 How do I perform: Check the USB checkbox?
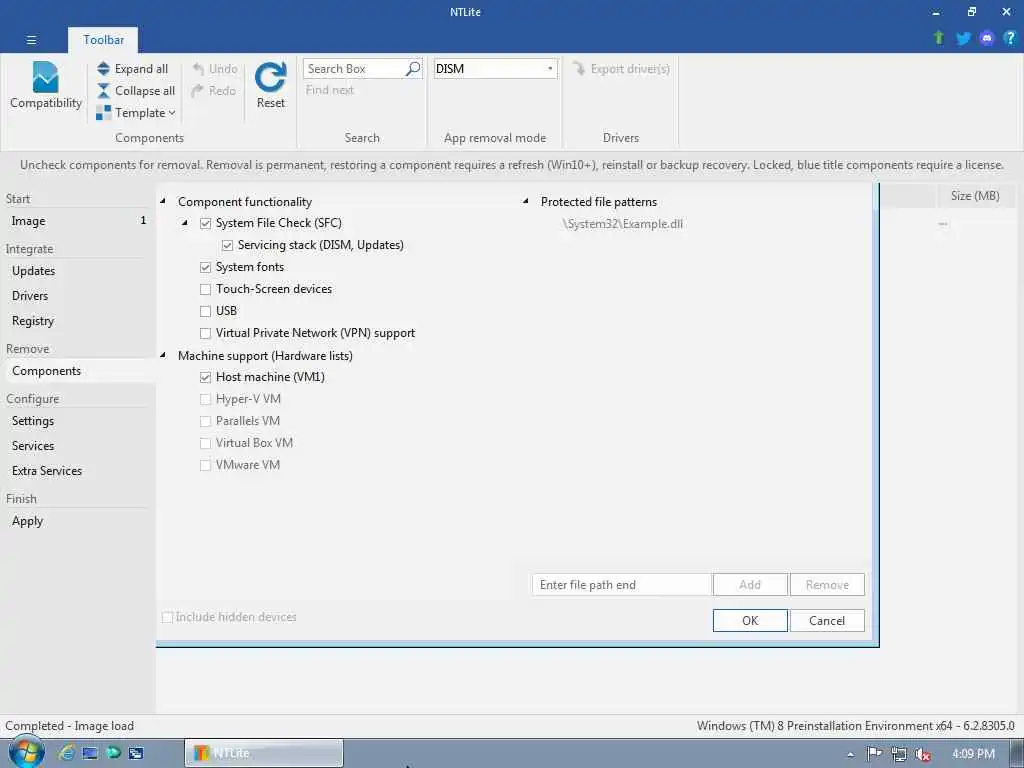pos(205,312)
